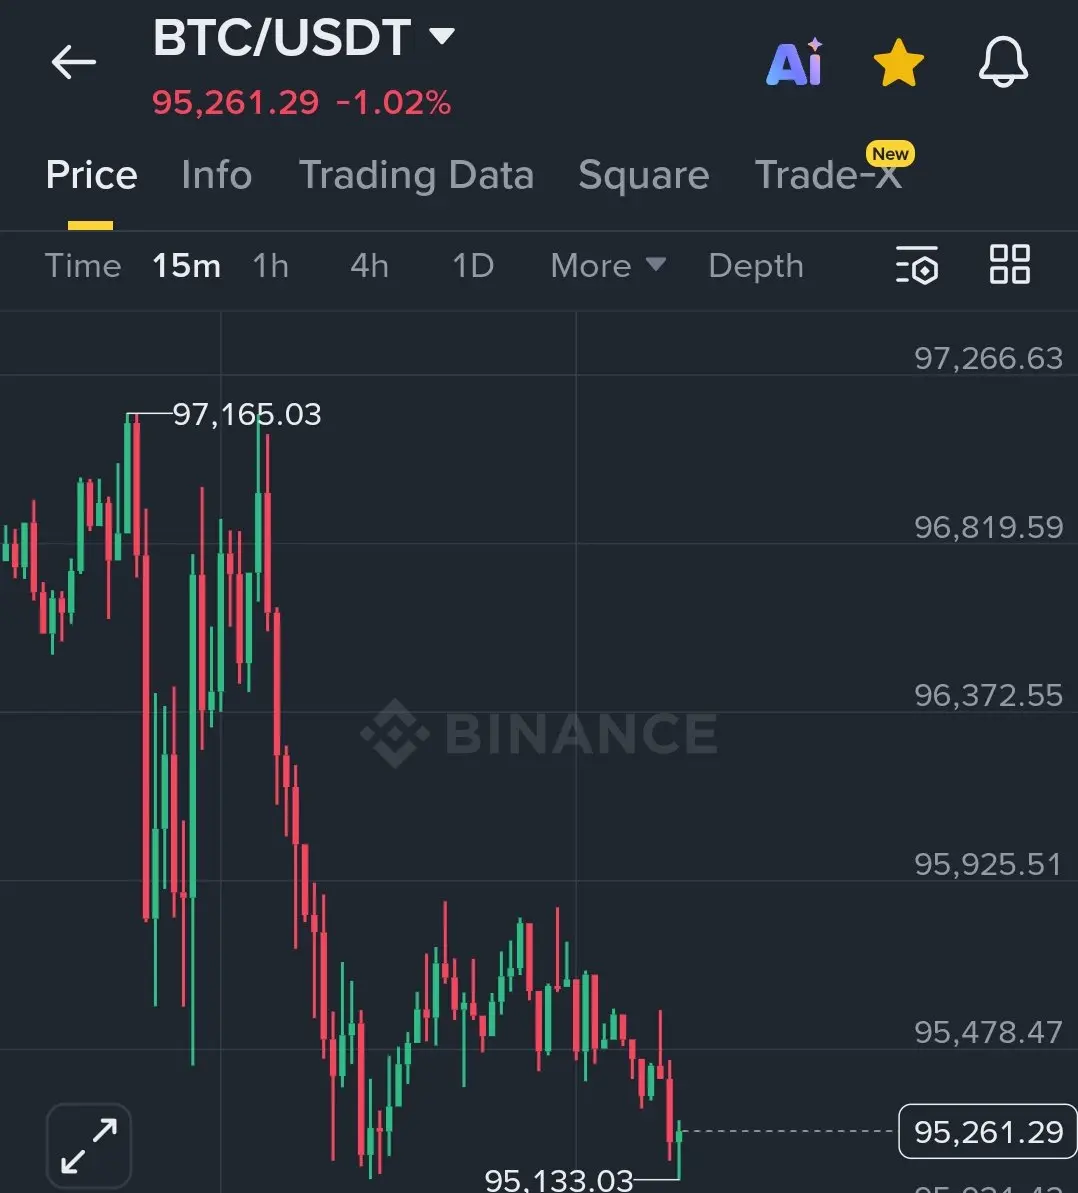1078x1193 pixels.
Task: Select the 1h timeframe
Action: pos(271,266)
